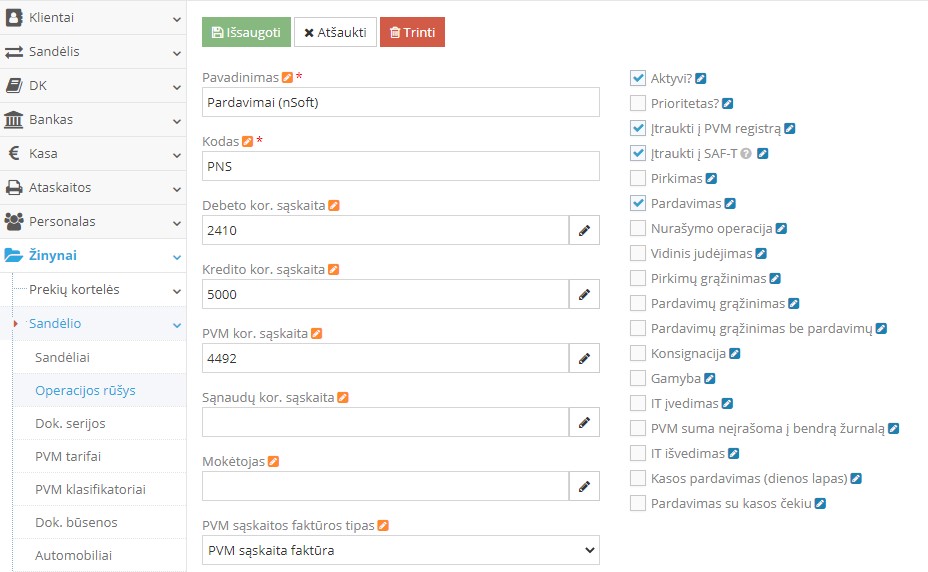Viewport: 928px width, 572px height.
Task: Tick the Konsignacija checkbox
Action: (638, 353)
